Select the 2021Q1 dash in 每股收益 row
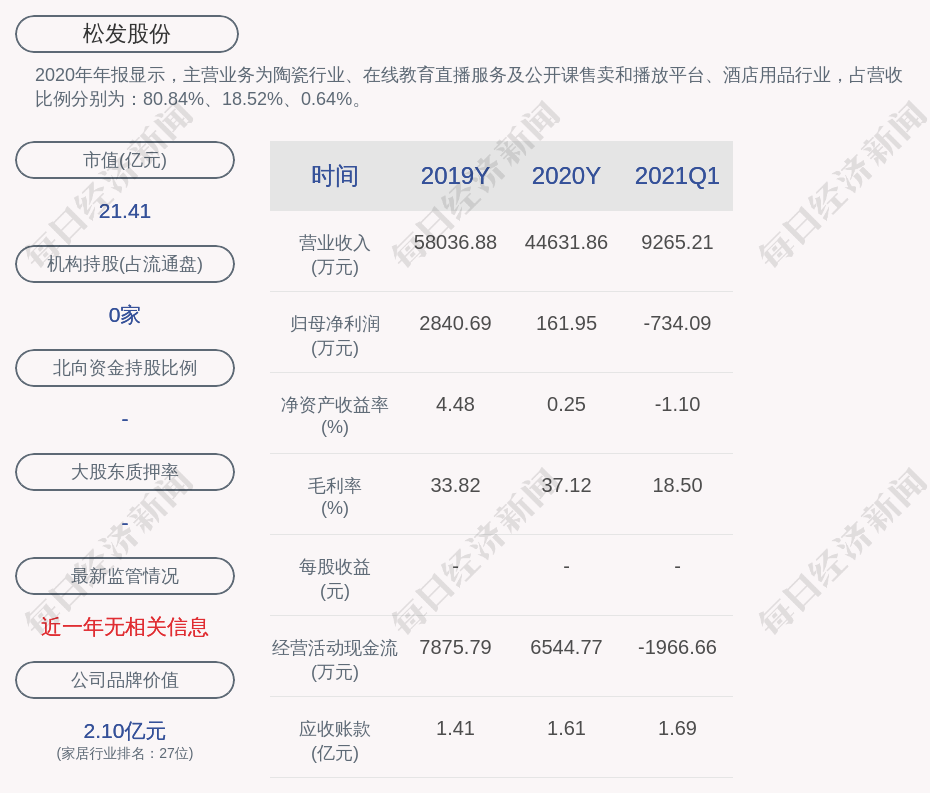This screenshot has width=930, height=793. pyautogui.click(x=677, y=567)
